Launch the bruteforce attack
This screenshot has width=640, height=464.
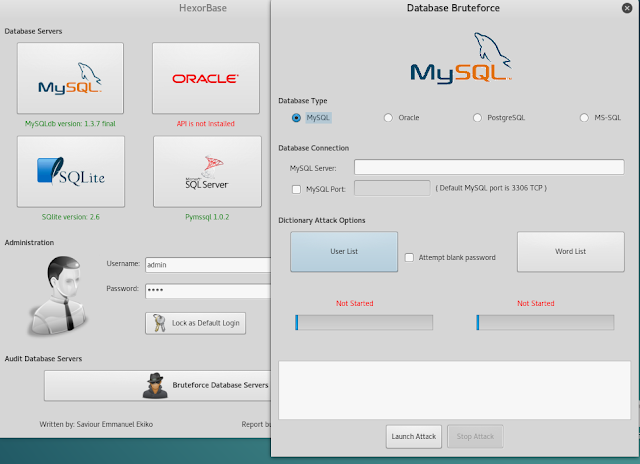414,437
